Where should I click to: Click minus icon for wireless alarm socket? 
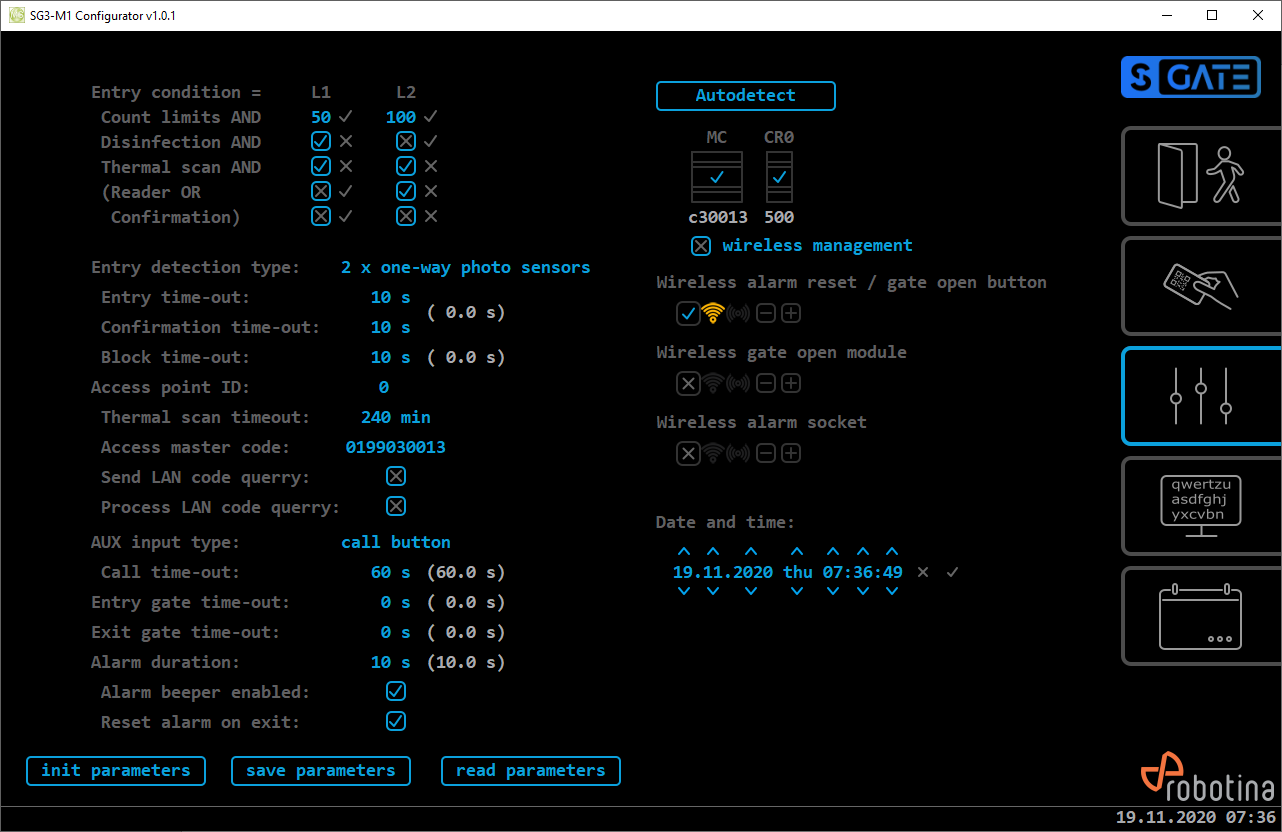(766, 454)
